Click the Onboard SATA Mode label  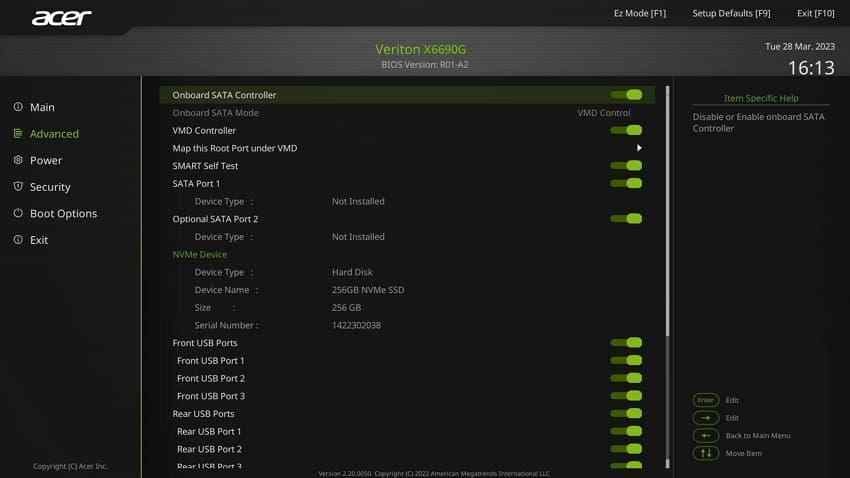[x=215, y=113]
